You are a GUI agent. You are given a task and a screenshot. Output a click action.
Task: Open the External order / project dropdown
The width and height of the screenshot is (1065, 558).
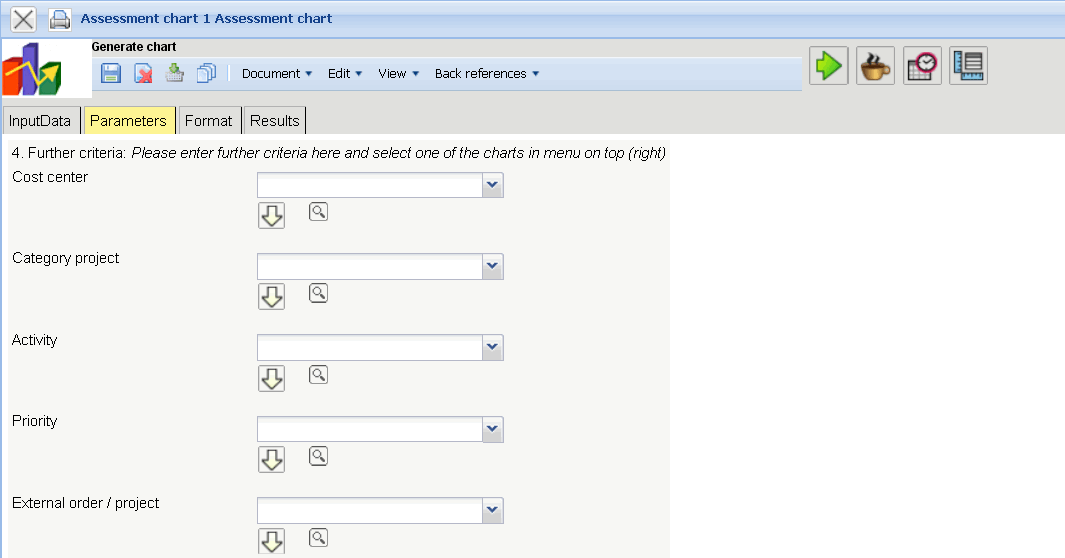(492, 510)
